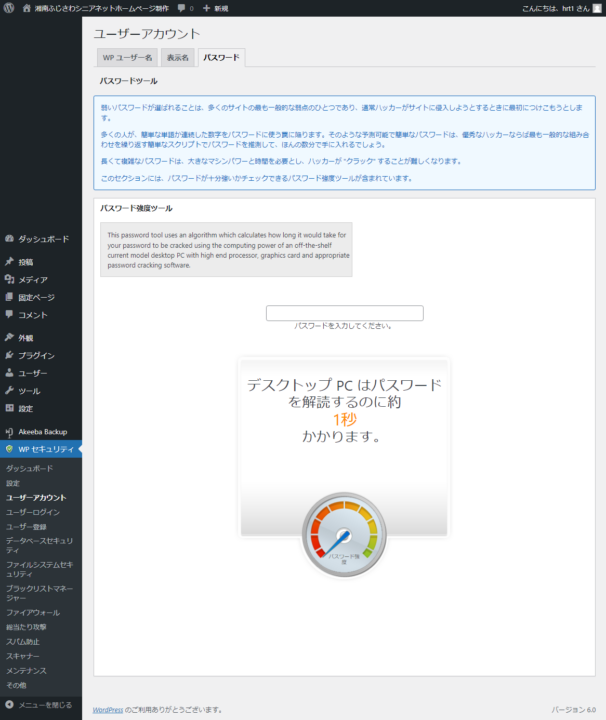Viewport: 606px width, 720px height.
Task: Click the ユーザー person icon
Action: [9, 373]
